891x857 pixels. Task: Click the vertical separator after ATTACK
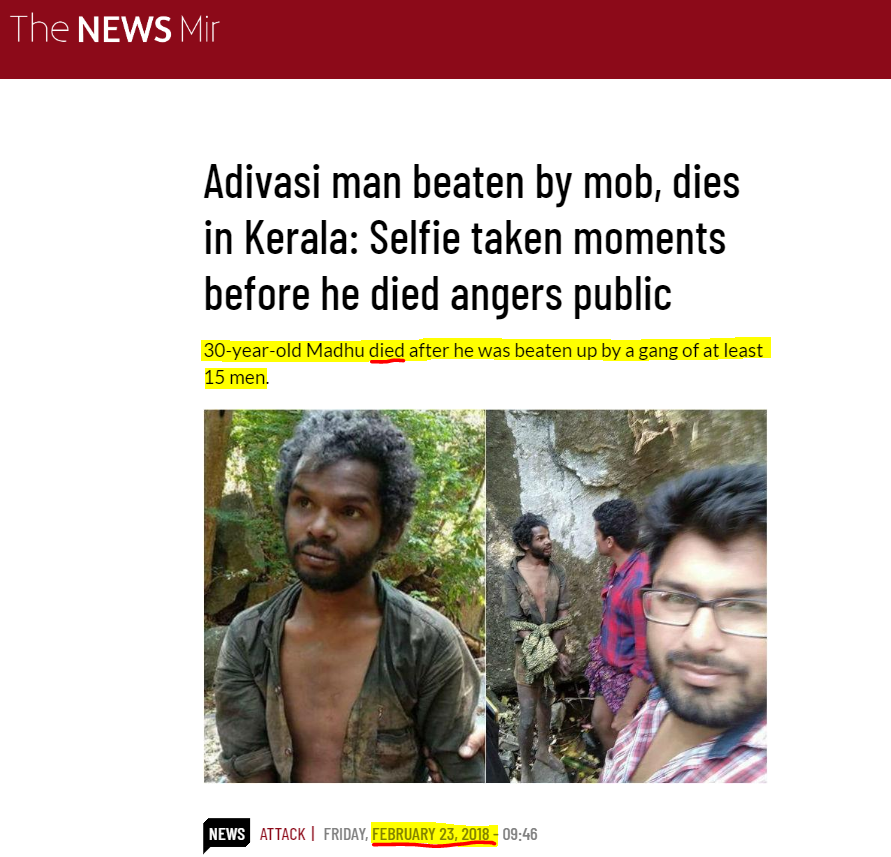point(313,834)
